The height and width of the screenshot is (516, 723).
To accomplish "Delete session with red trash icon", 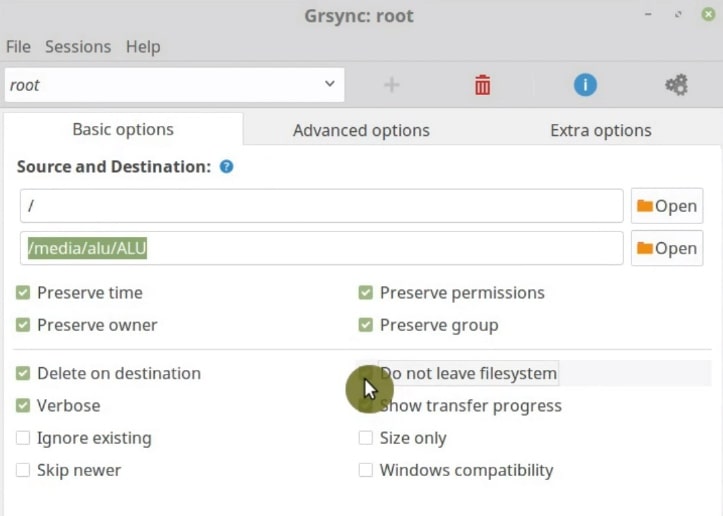I will pos(482,85).
